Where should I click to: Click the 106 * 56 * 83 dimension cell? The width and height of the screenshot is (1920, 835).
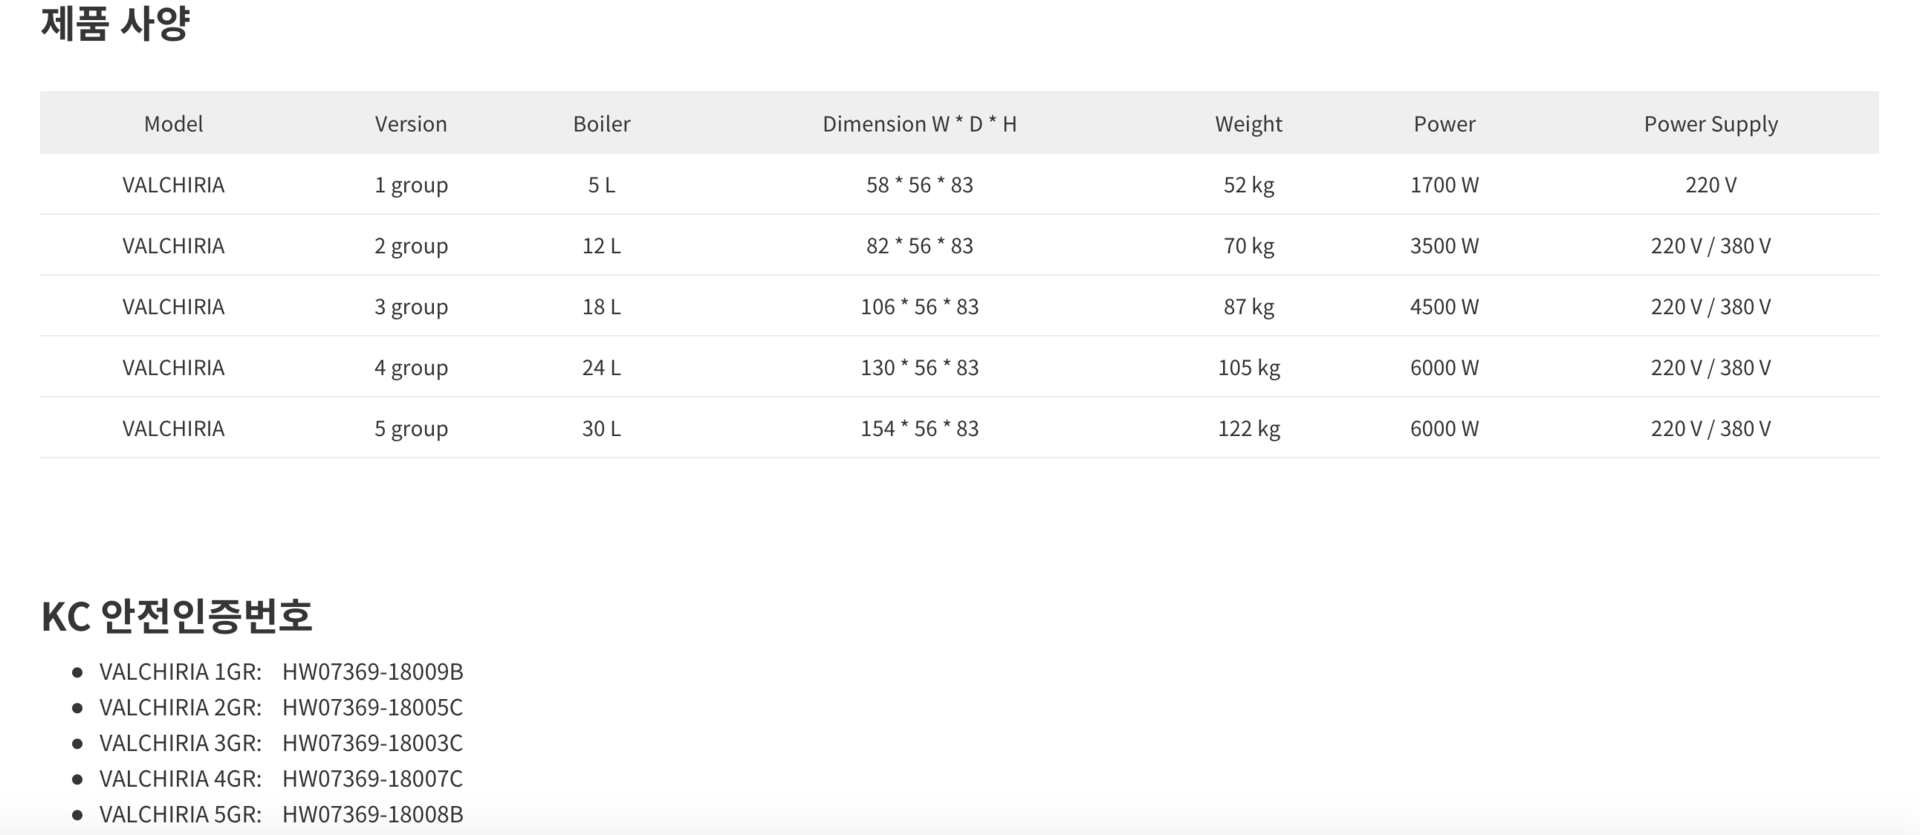click(919, 307)
